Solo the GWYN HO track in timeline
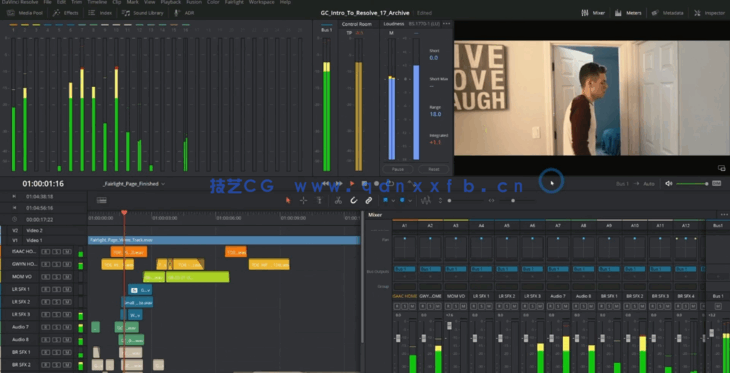Viewport: 730px width, 373px height. coord(56,264)
